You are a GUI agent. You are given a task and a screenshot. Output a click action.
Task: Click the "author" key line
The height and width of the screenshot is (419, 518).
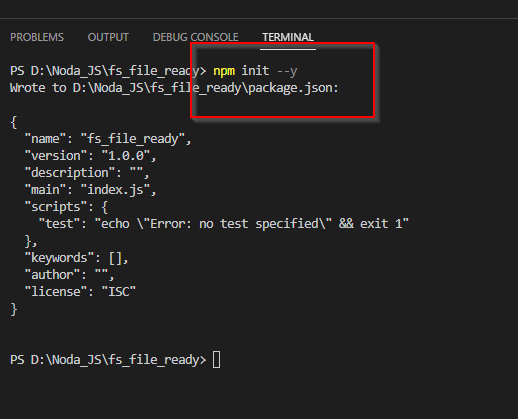(x=69, y=275)
